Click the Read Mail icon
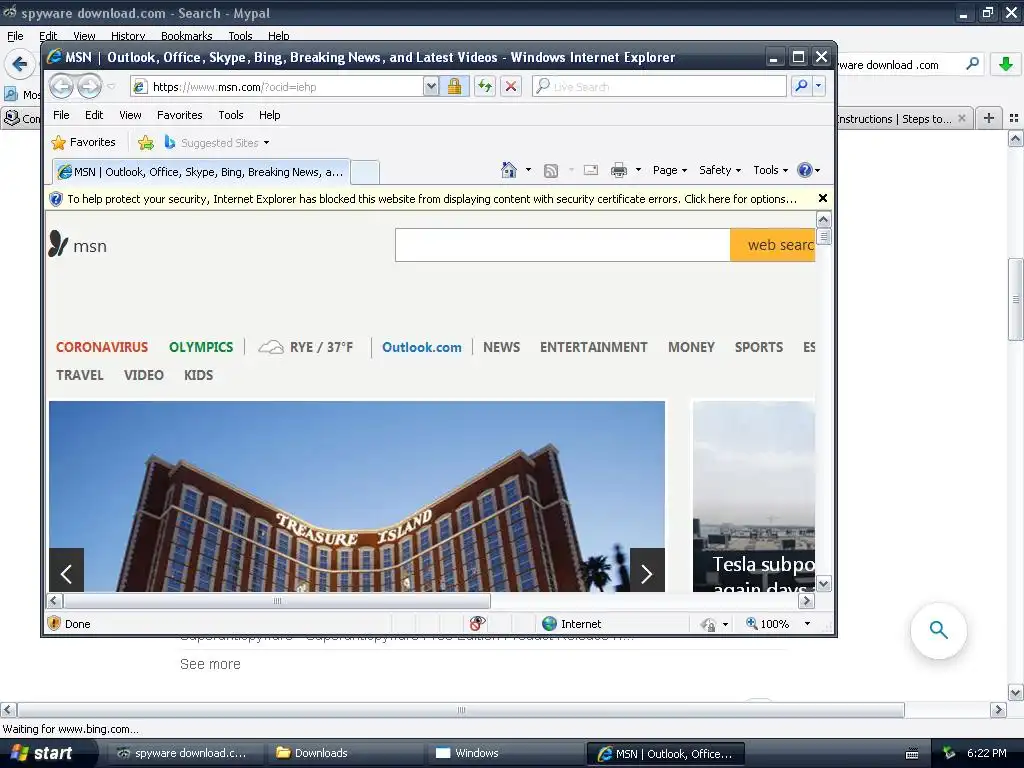The image size is (1024, 768). click(x=591, y=170)
